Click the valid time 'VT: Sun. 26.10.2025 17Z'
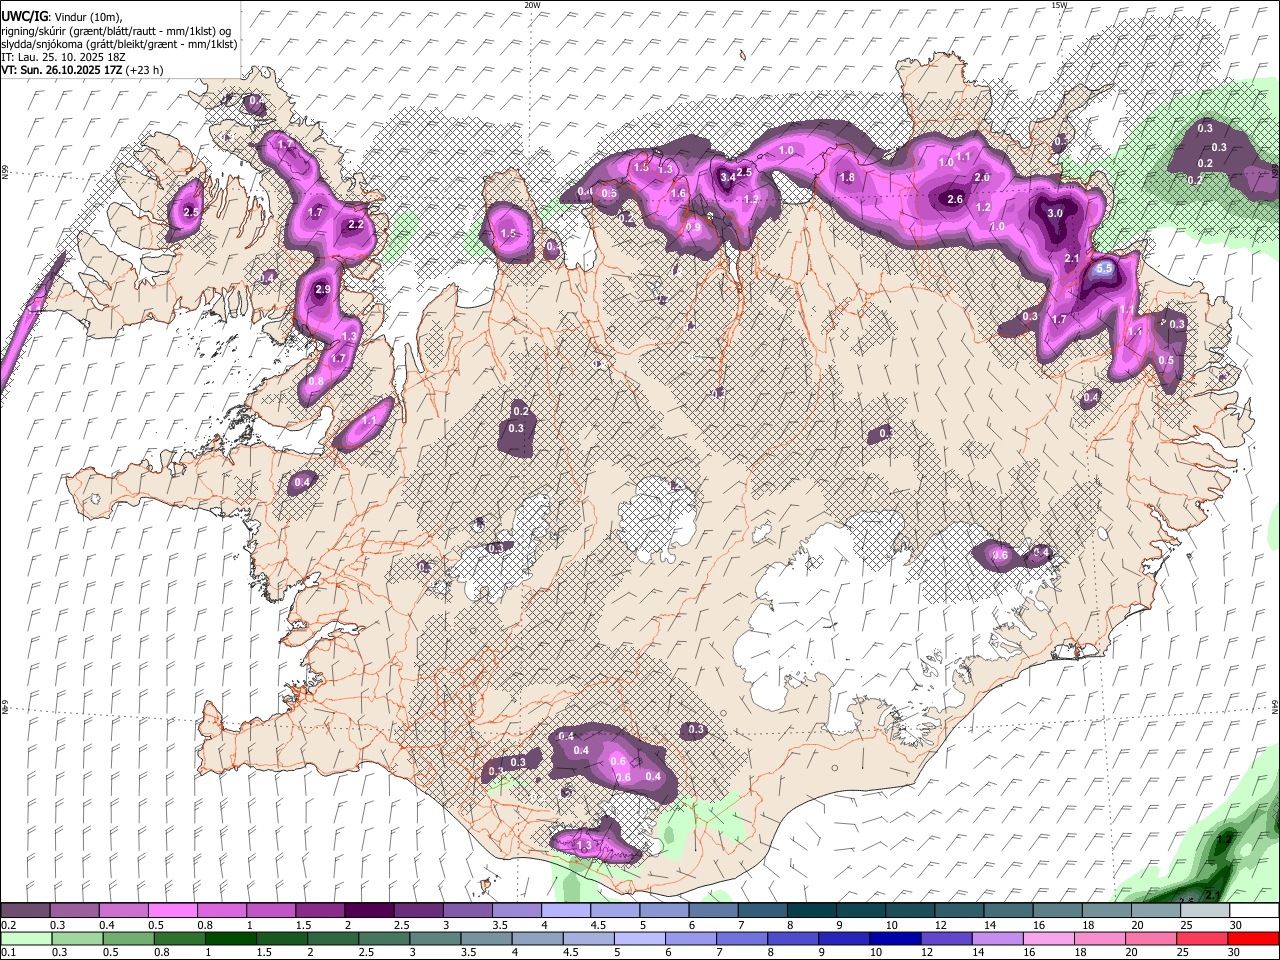Screen dimensions: 1280x960 pyautogui.click(x=62, y=70)
